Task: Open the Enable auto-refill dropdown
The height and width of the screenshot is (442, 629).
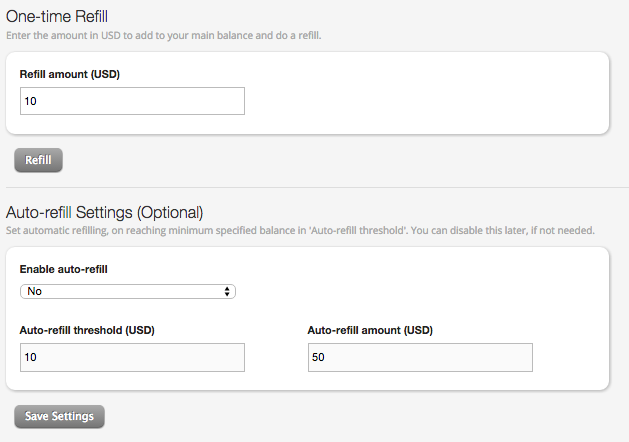Action: [x=127, y=291]
